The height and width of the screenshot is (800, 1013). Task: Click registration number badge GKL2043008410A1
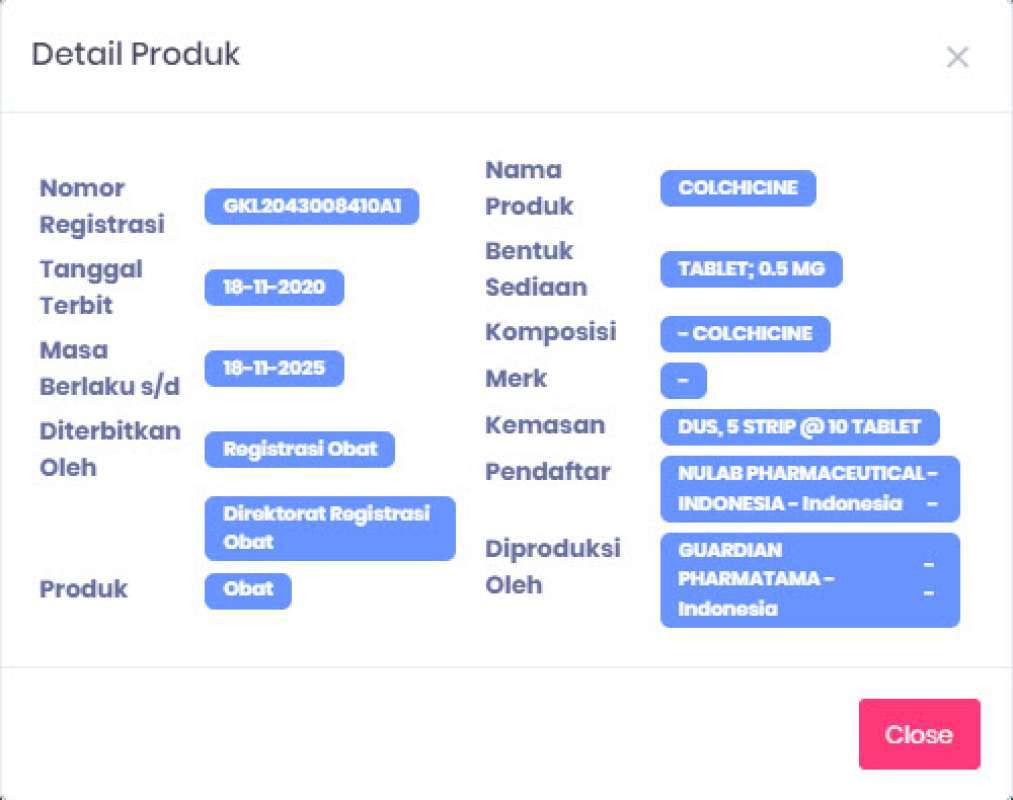pyautogui.click(x=312, y=207)
